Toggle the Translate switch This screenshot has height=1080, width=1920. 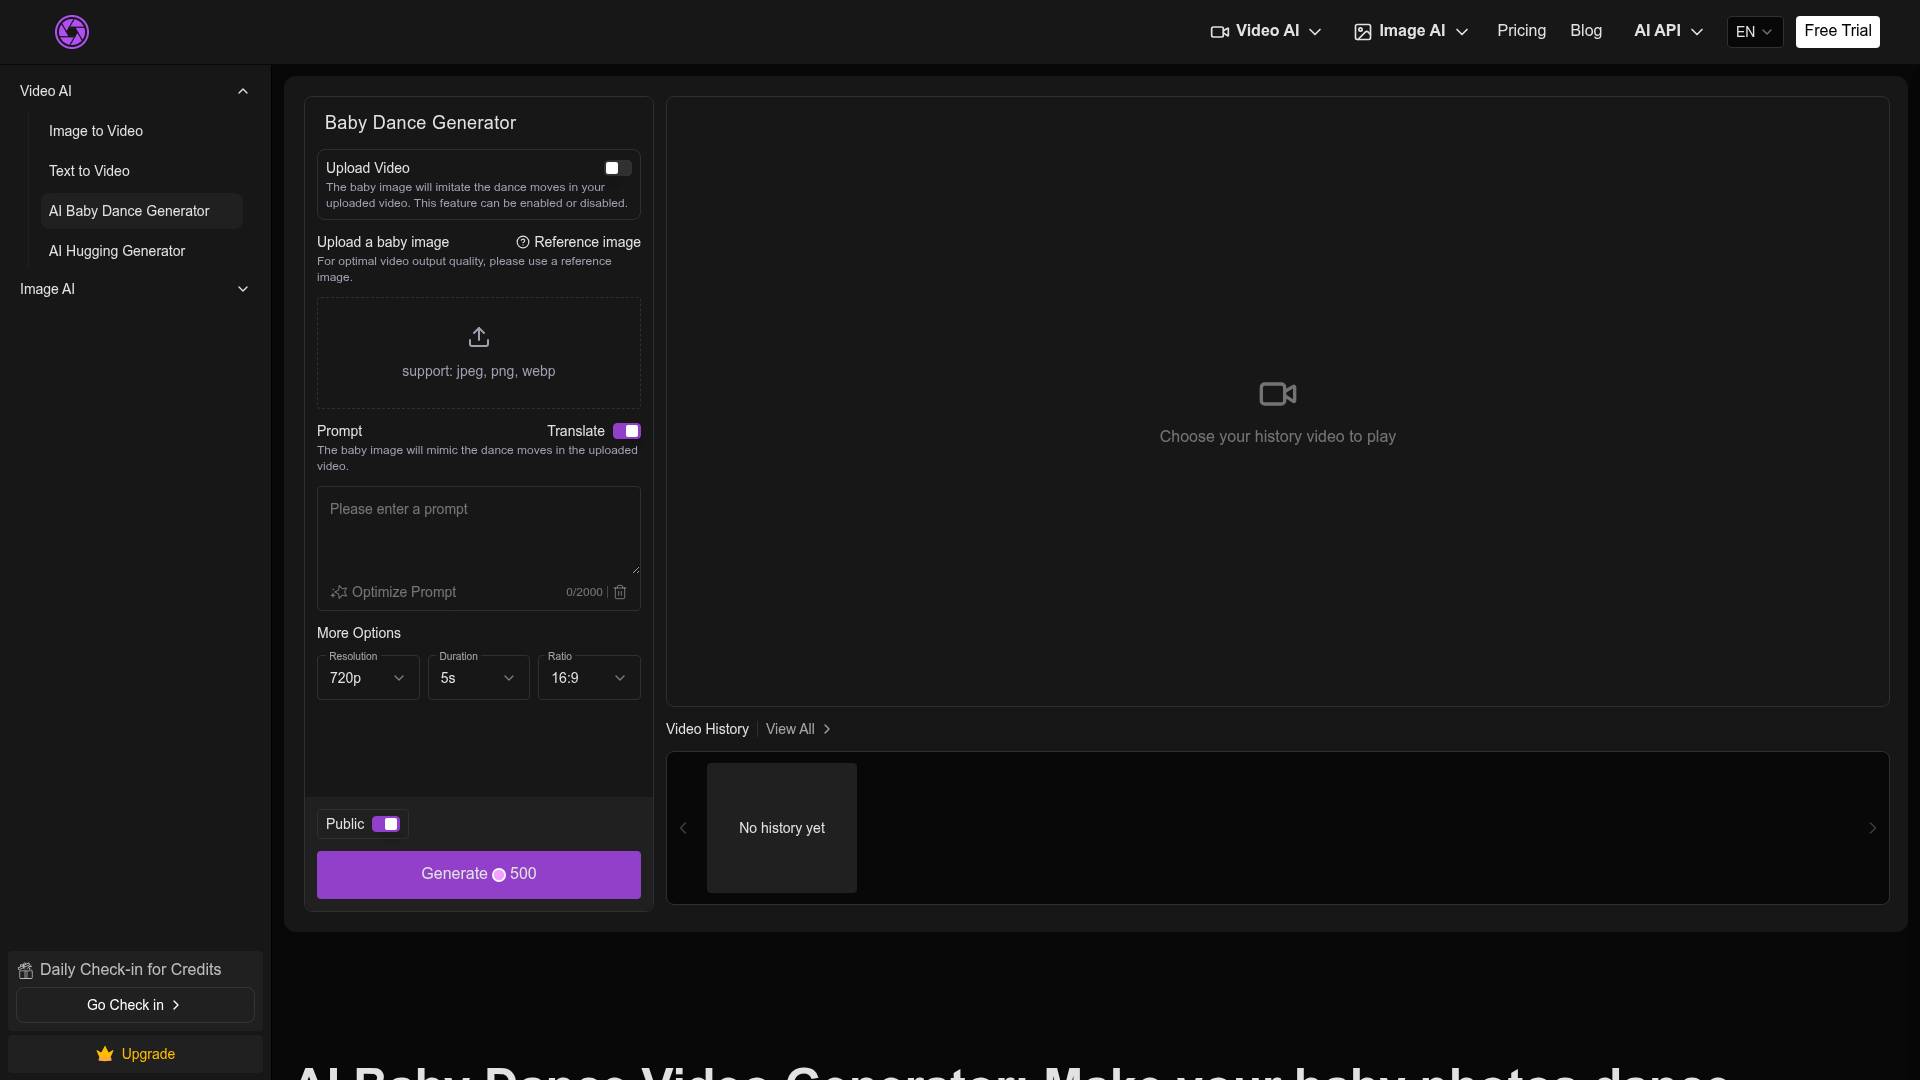pyautogui.click(x=627, y=431)
